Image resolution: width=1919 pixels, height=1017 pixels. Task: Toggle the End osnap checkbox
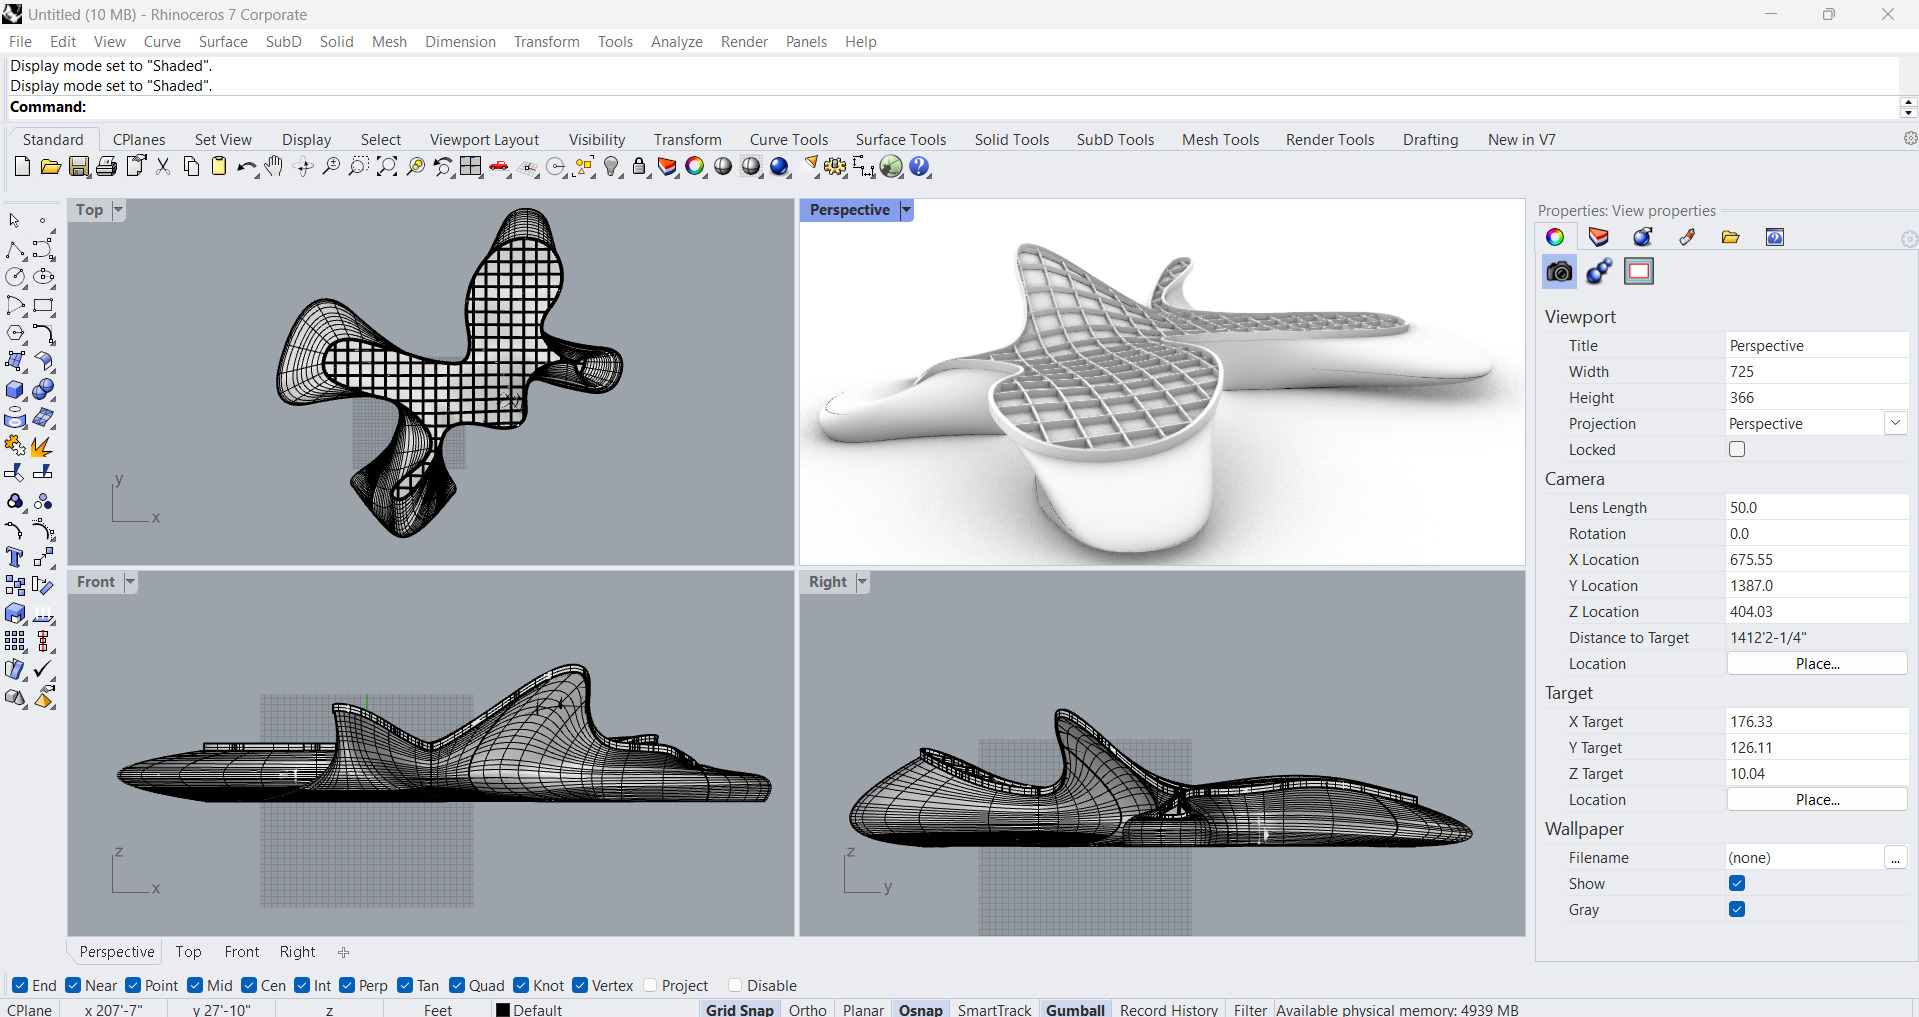[20, 985]
